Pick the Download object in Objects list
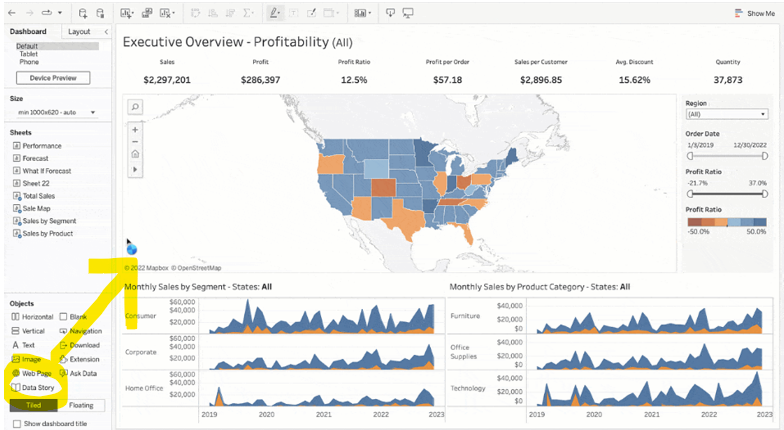The image size is (784, 430). tap(80, 345)
